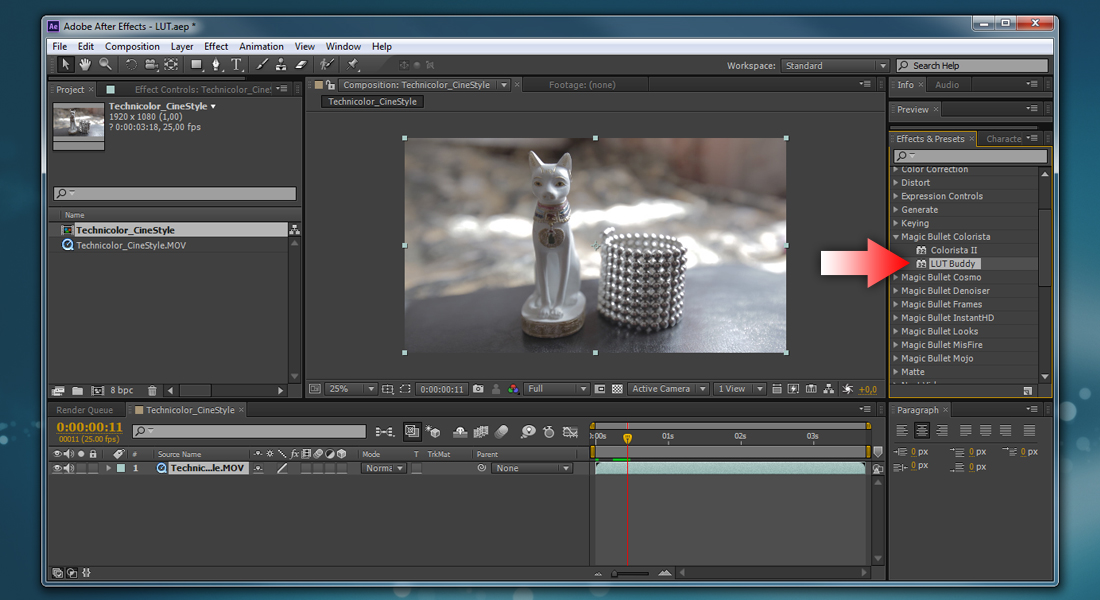1100x600 pixels.
Task: Select the Clone Stamp tool
Action: [x=281, y=64]
